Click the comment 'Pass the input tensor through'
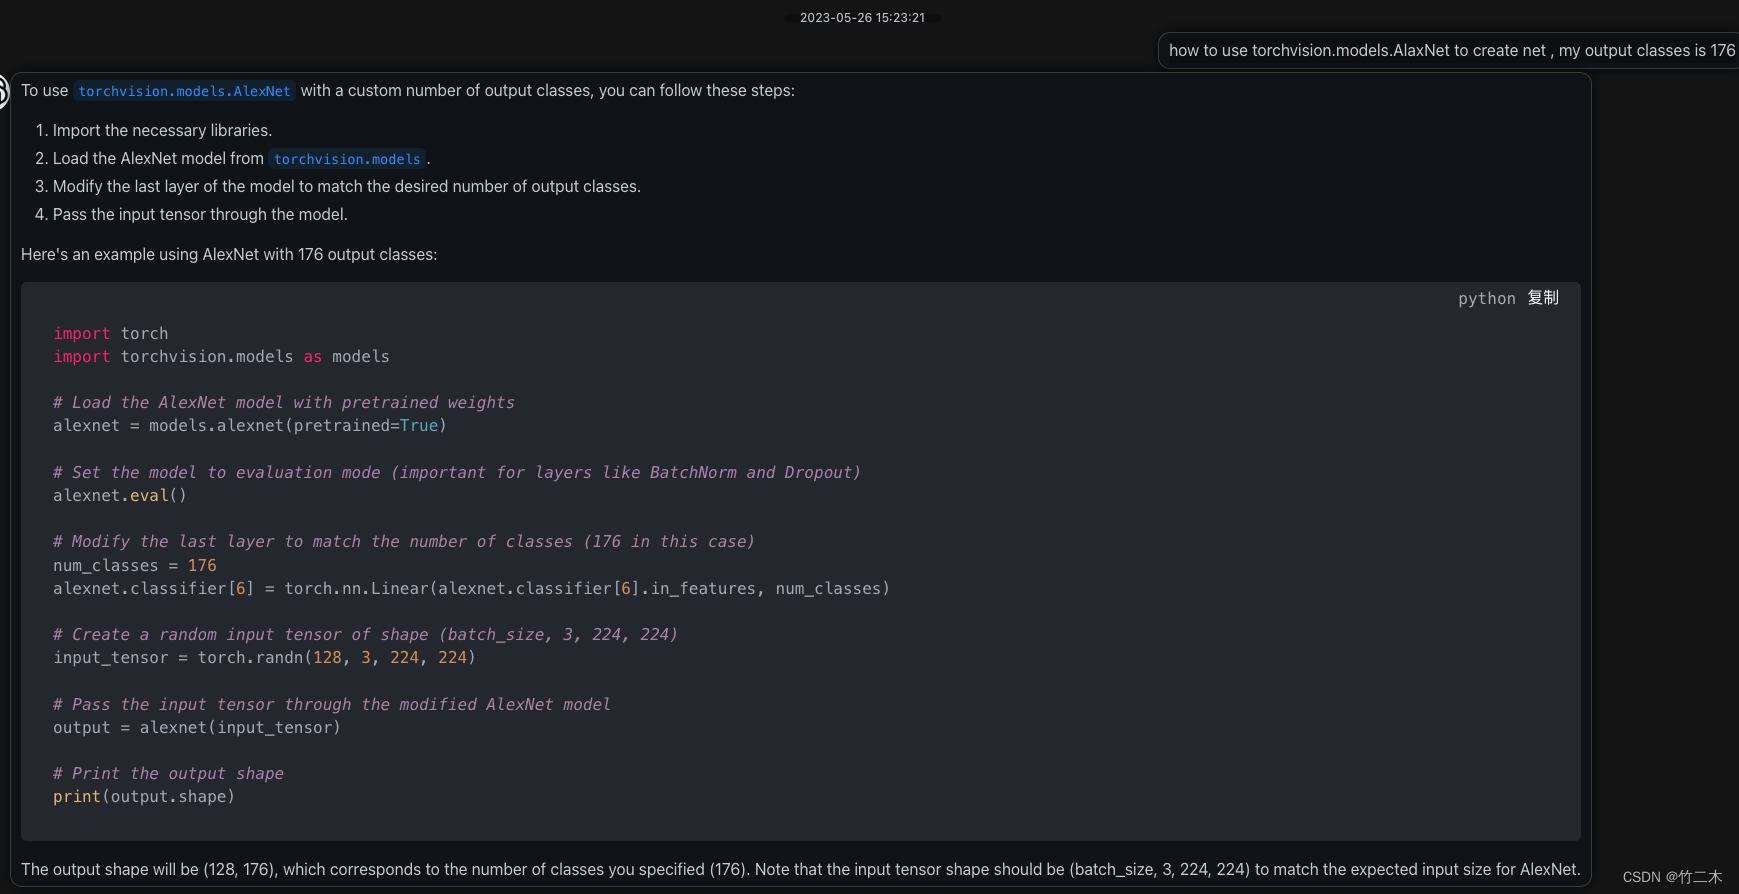This screenshot has height=894, width=1739. click(332, 704)
